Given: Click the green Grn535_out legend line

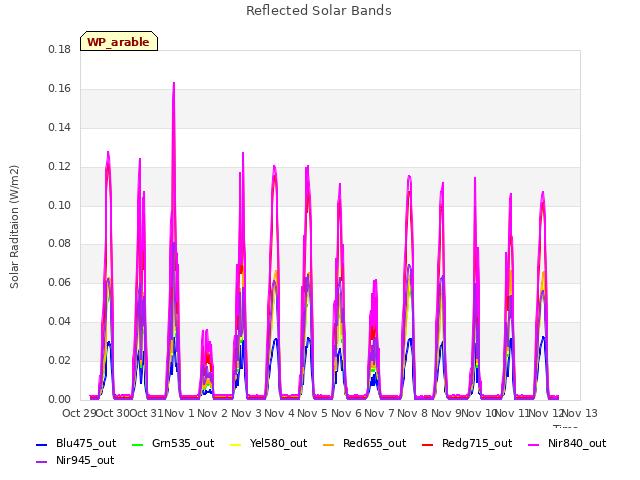Looking at the screenshot, I should pyautogui.click(x=138, y=444).
